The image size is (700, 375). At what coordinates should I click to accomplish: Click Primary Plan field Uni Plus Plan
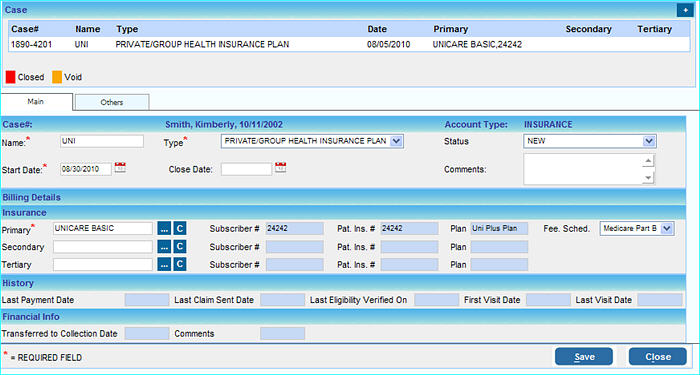(499, 229)
